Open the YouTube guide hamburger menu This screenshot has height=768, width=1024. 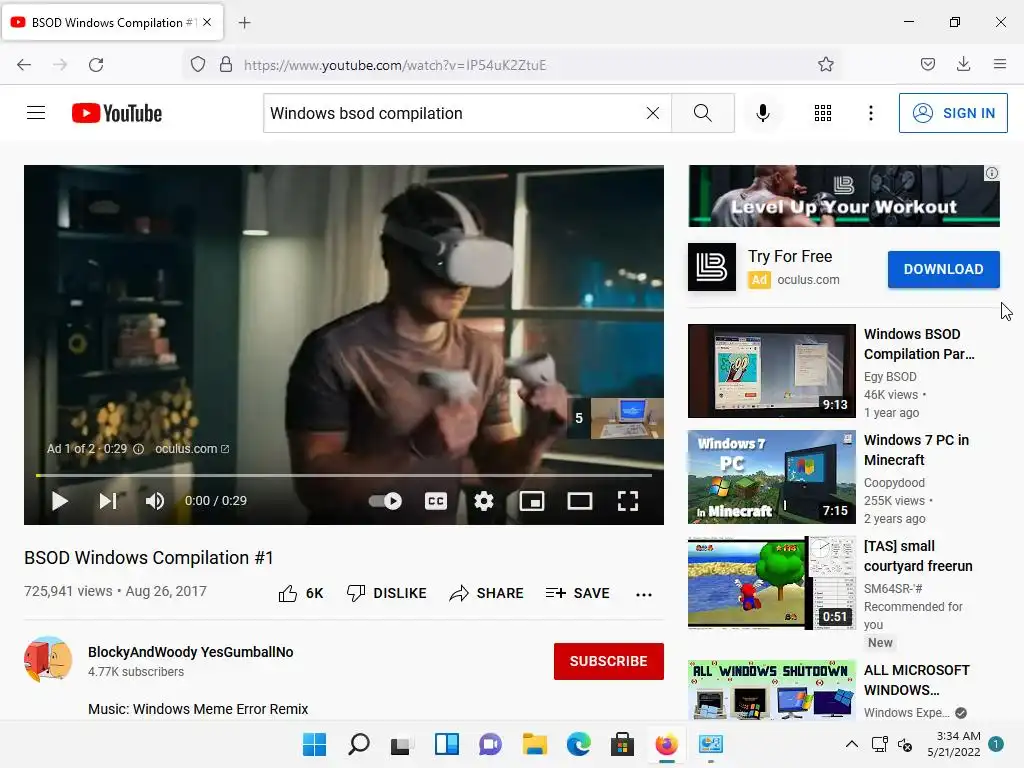click(36, 113)
